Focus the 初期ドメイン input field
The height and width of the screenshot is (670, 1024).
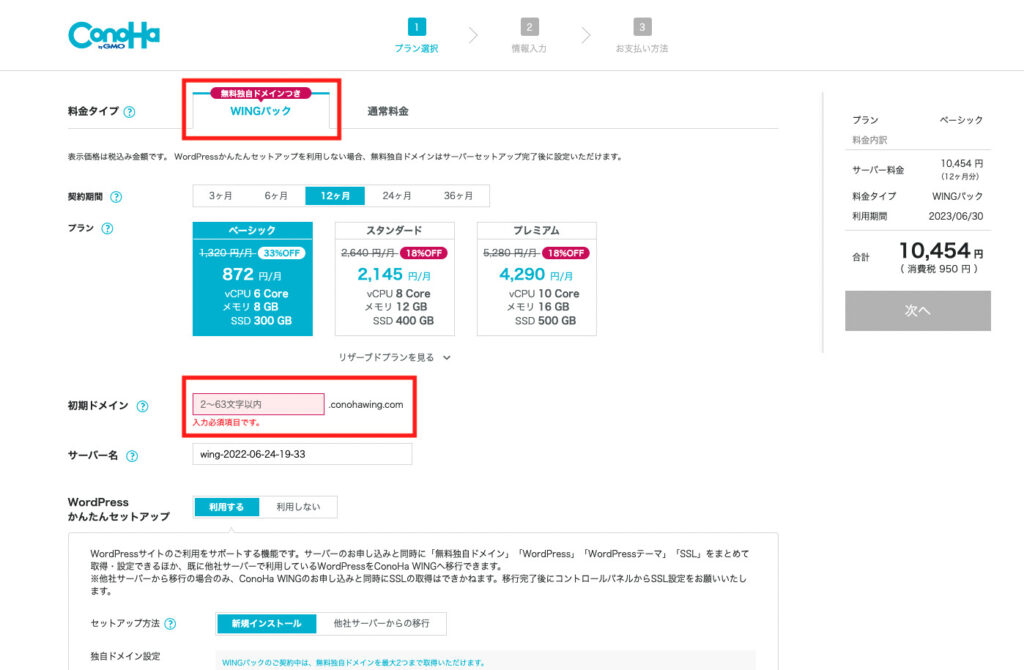point(259,404)
